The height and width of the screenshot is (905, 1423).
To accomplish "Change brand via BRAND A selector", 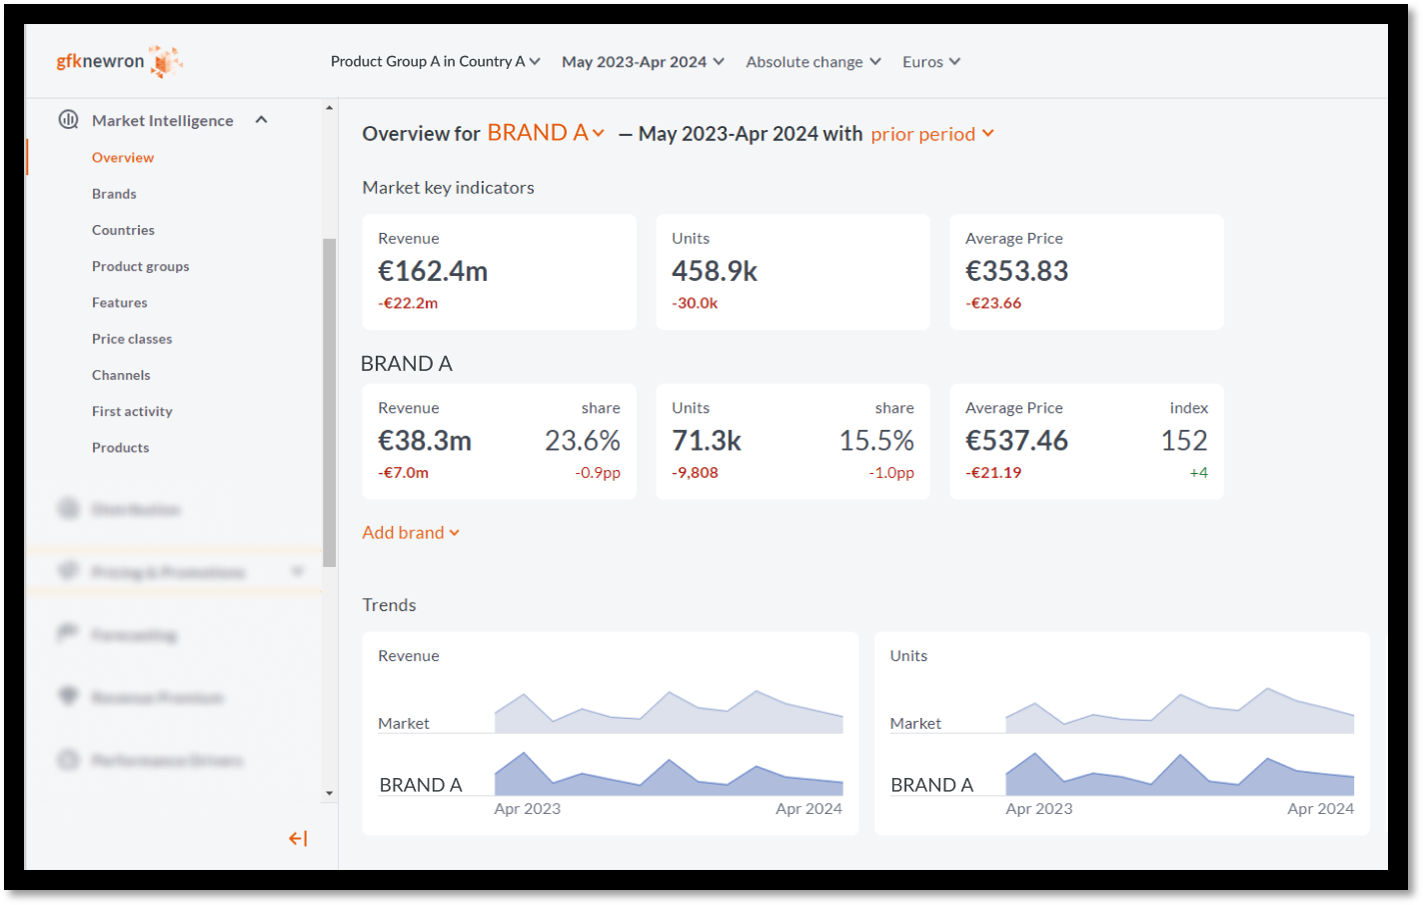I will [545, 133].
